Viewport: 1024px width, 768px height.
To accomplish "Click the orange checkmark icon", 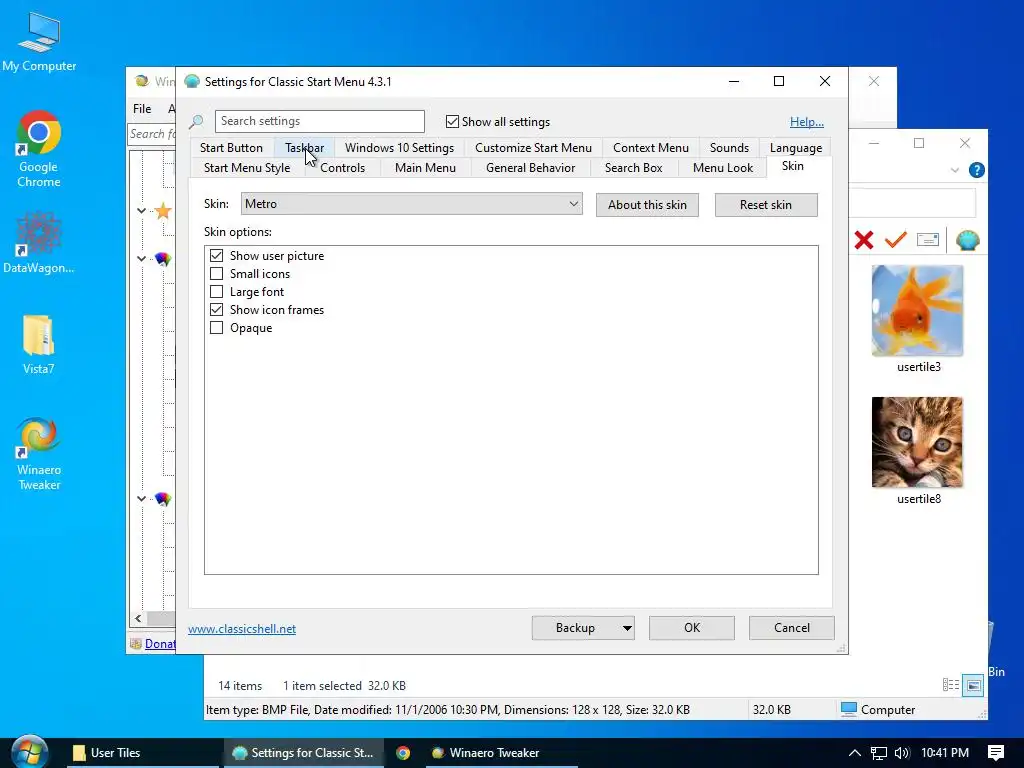I will point(895,240).
